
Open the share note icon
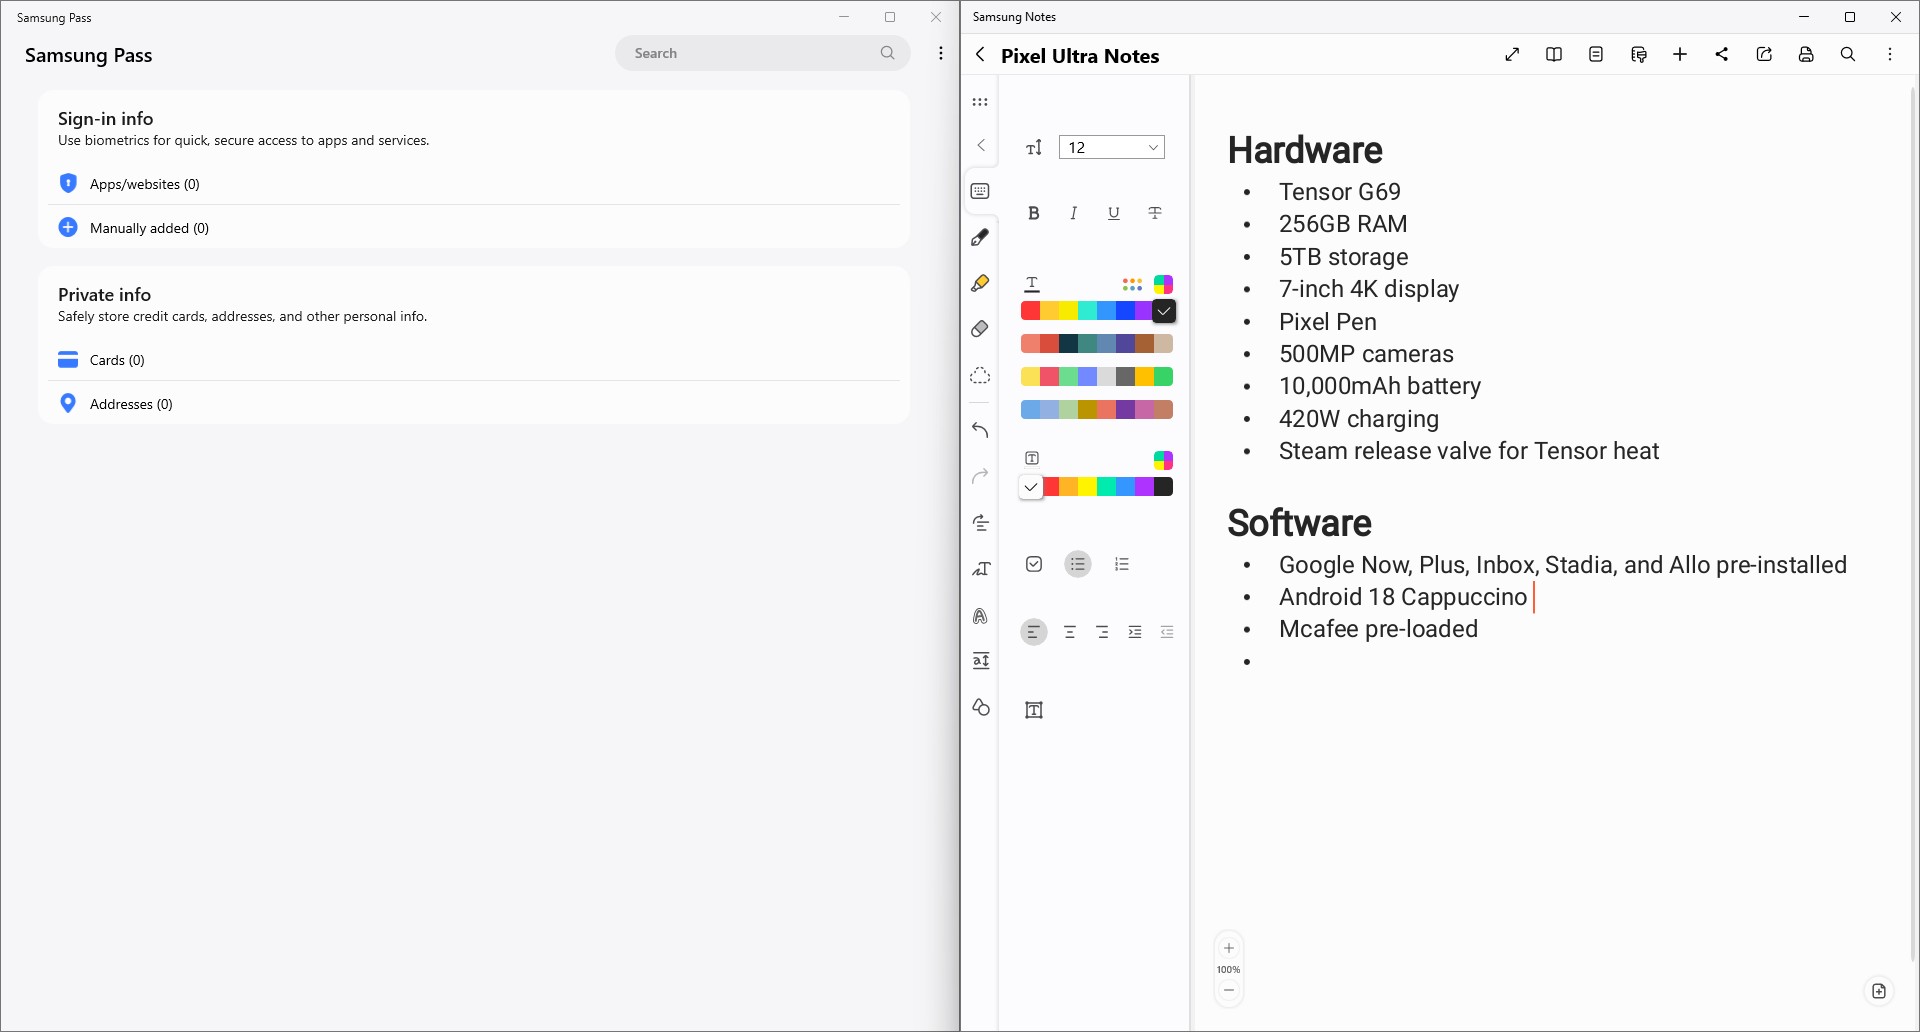click(1722, 55)
